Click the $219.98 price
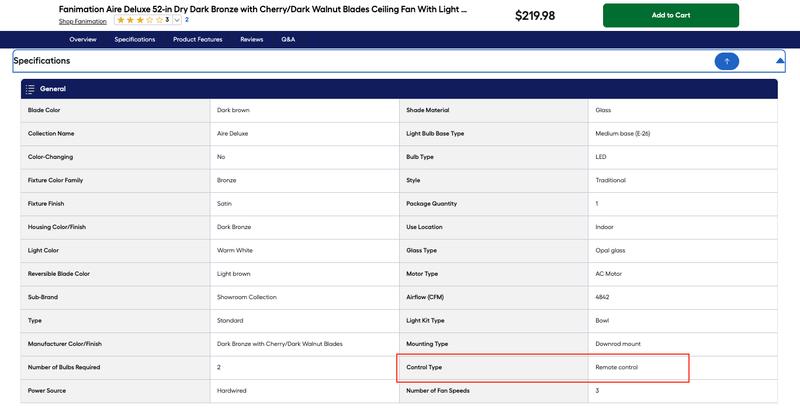 [535, 16]
